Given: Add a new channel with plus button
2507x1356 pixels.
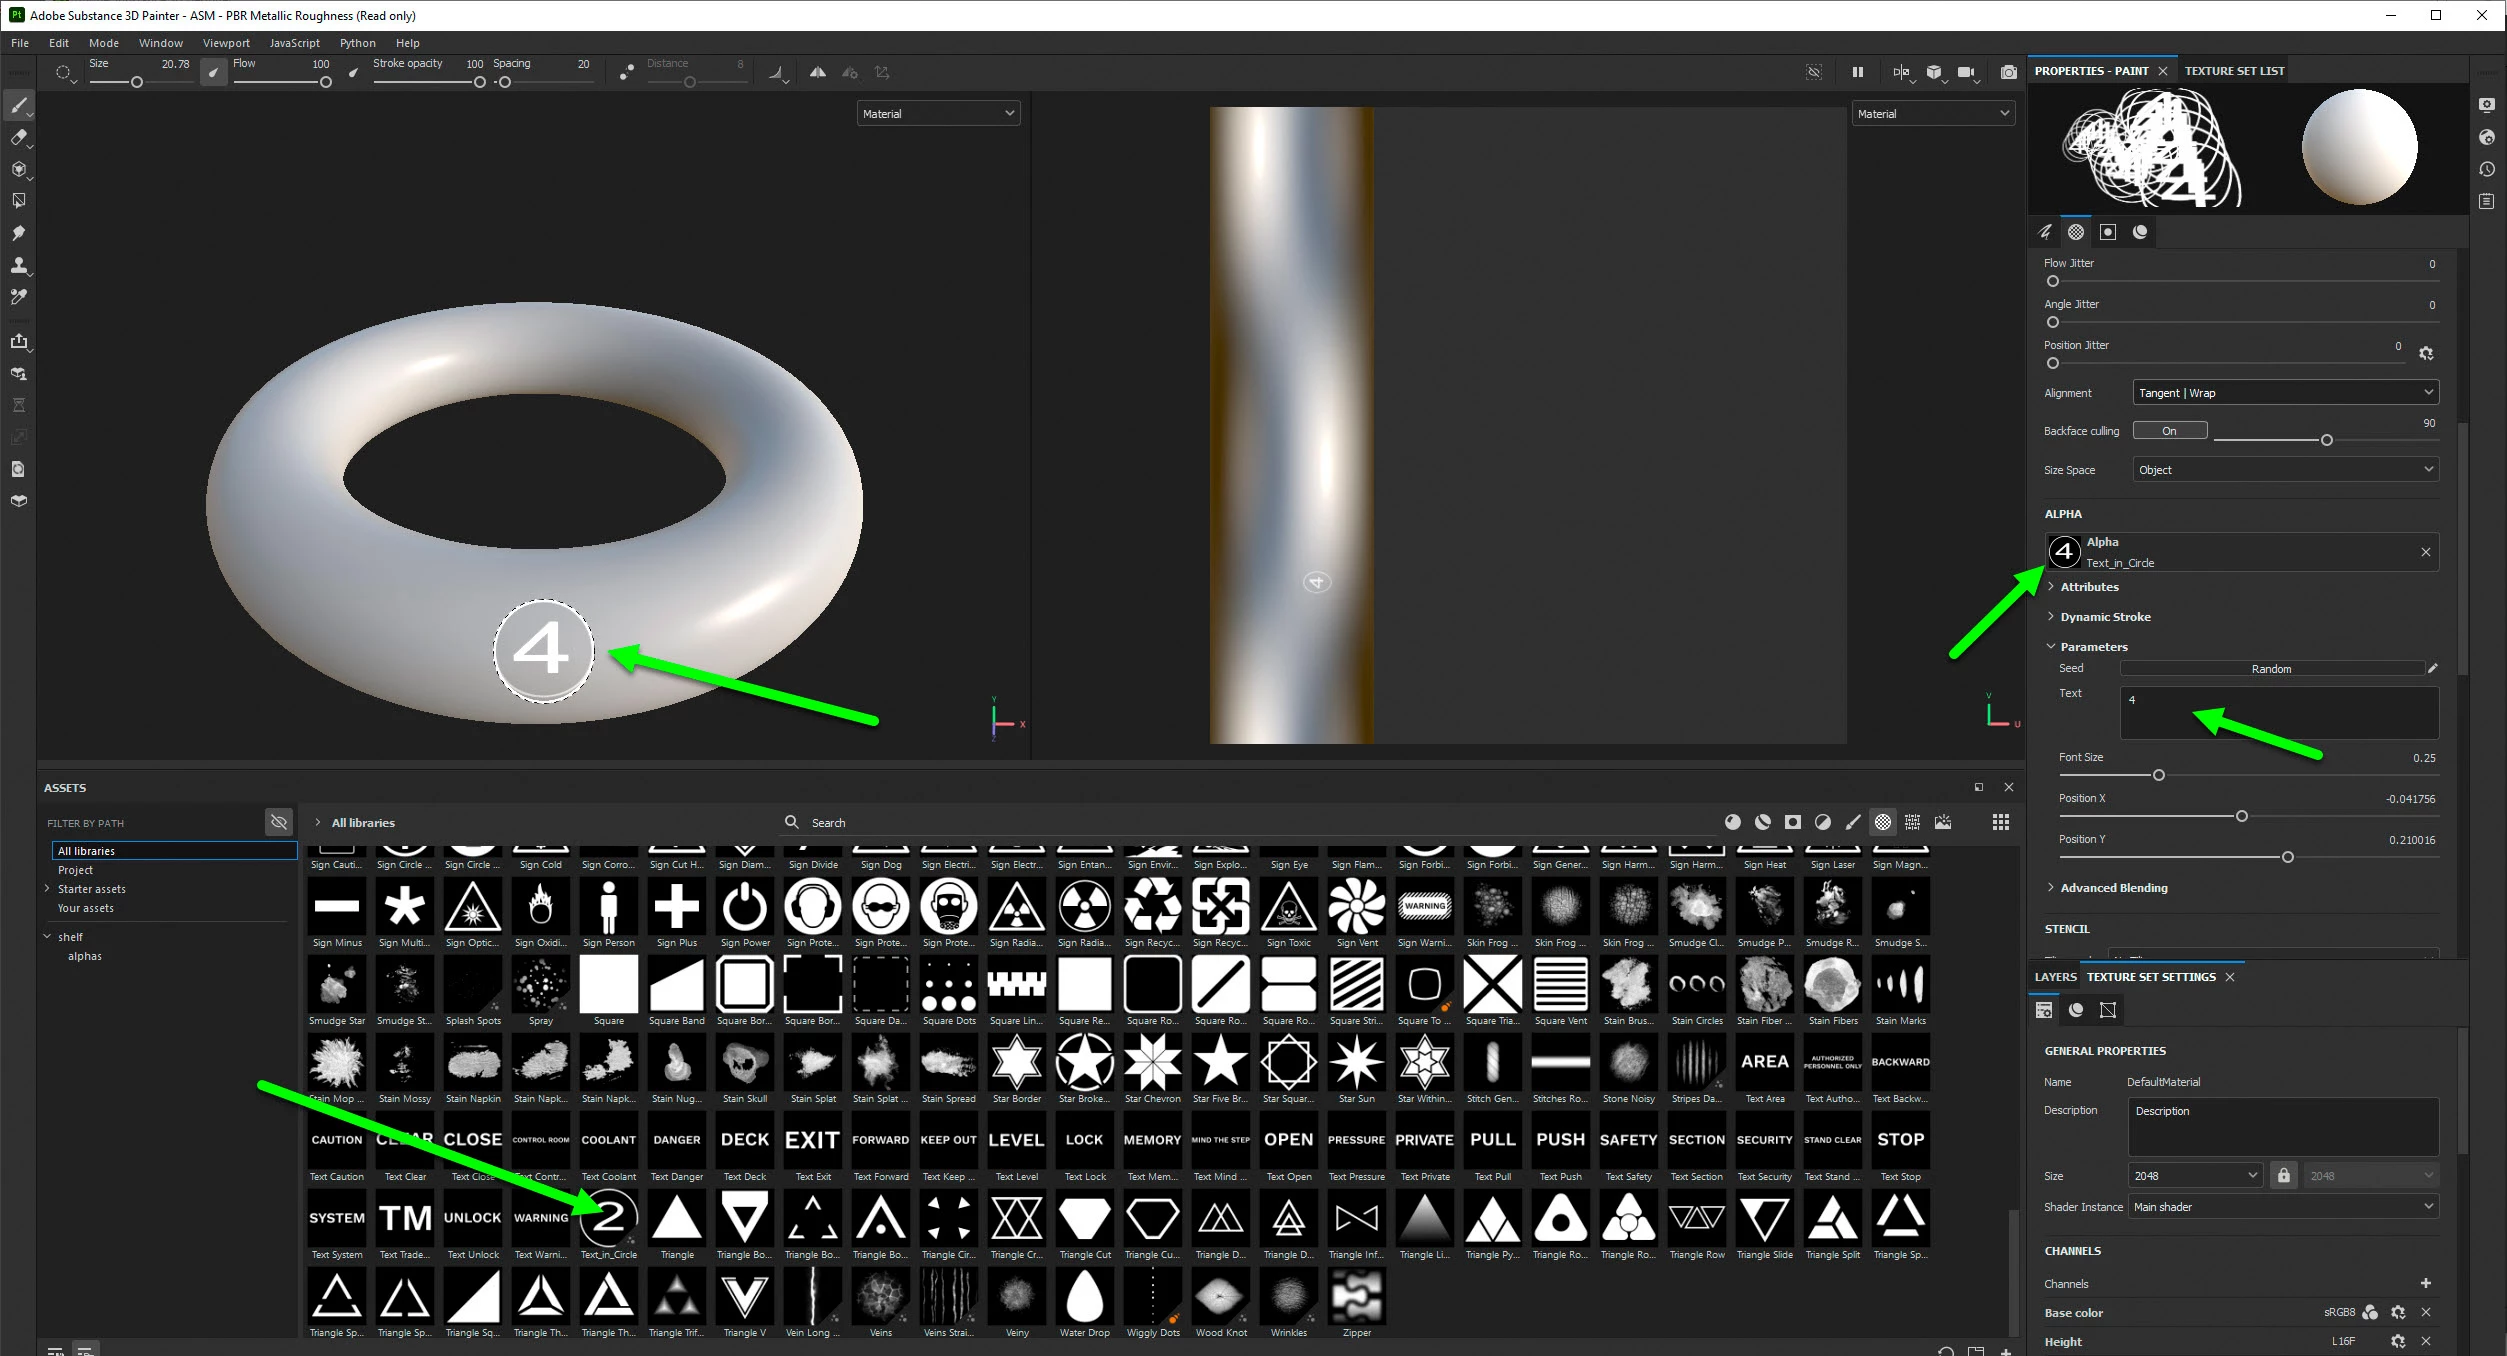Looking at the screenshot, I should pos(2425,1283).
